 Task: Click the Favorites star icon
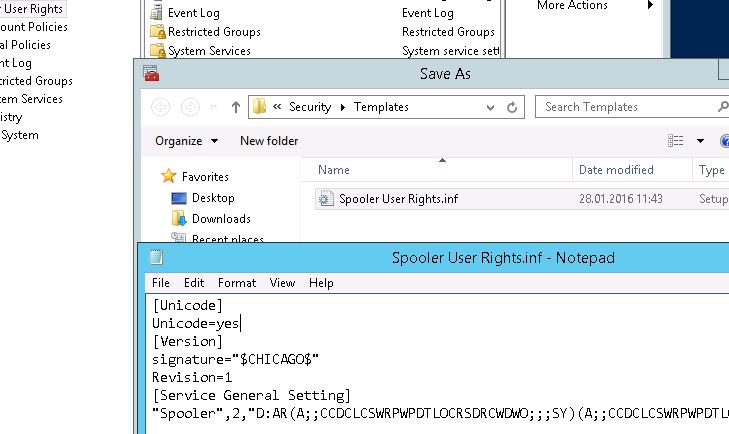coord(168,176)
